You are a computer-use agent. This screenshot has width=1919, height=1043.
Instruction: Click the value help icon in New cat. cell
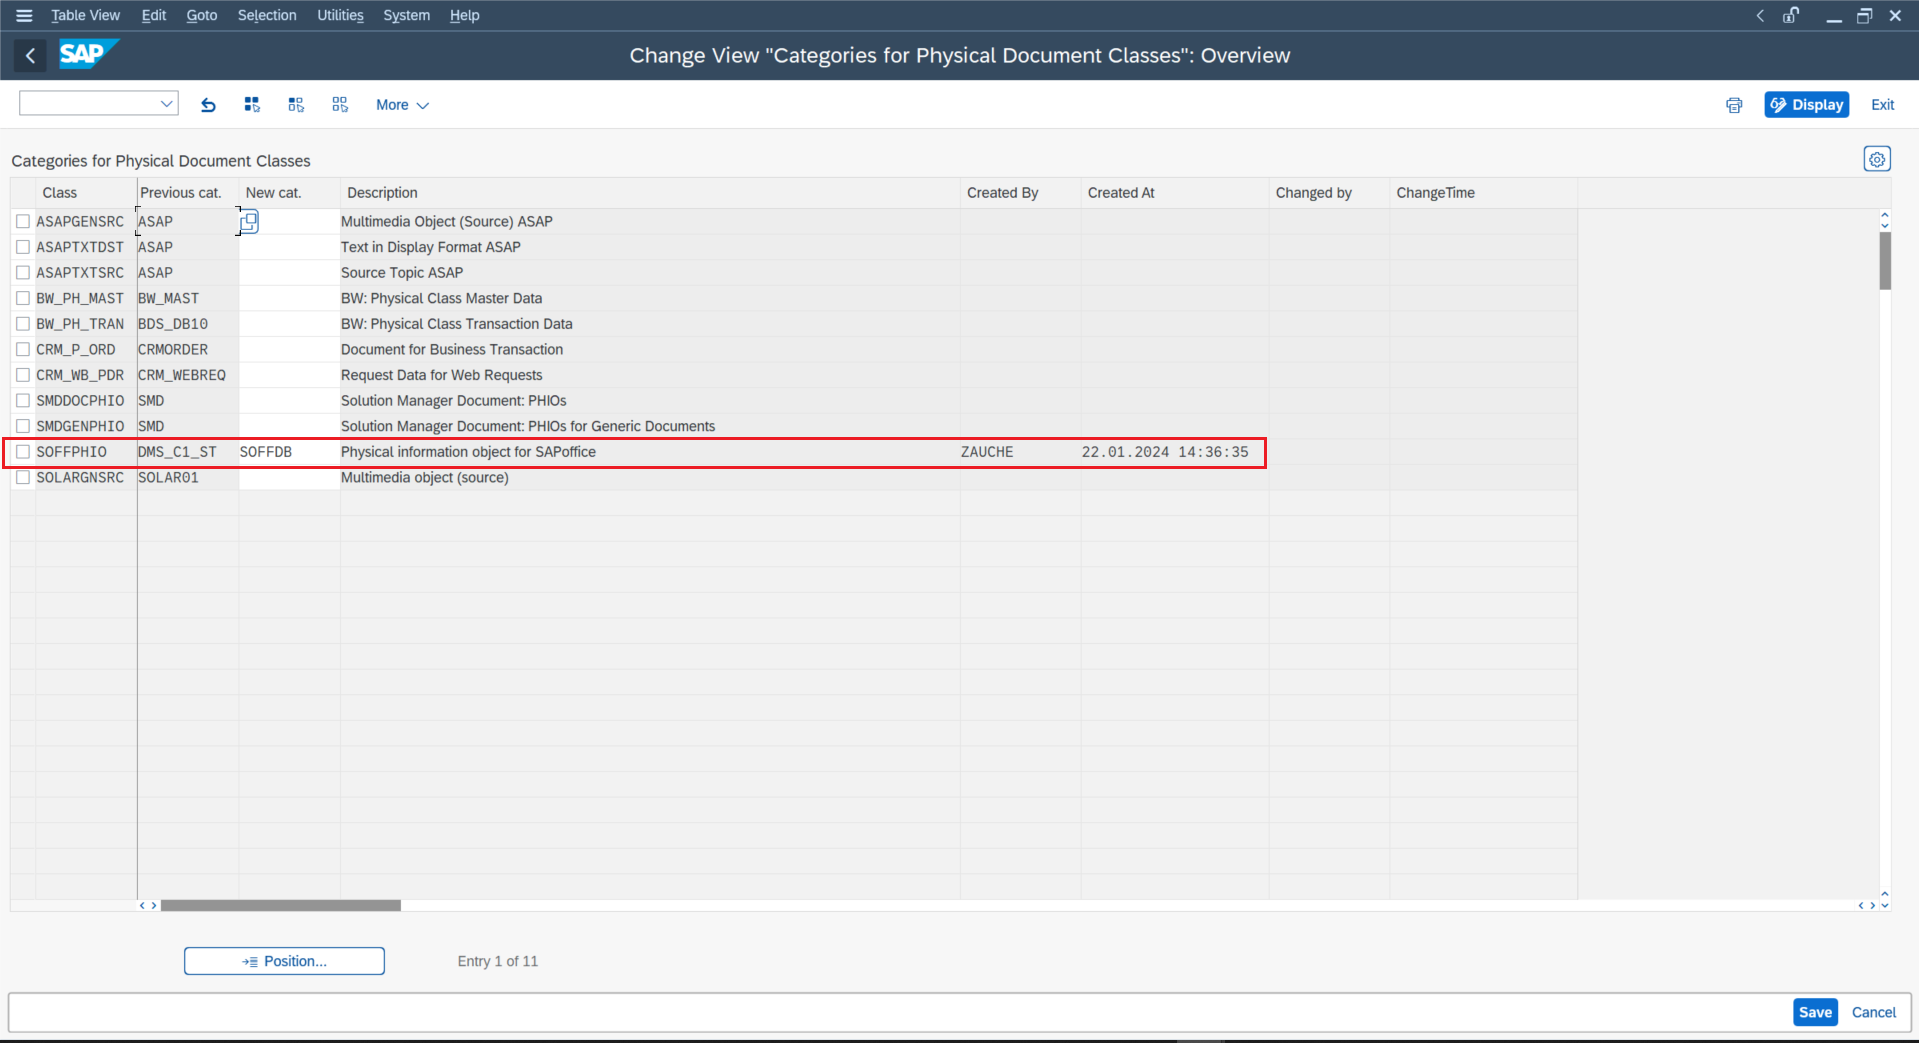(249, 222)
